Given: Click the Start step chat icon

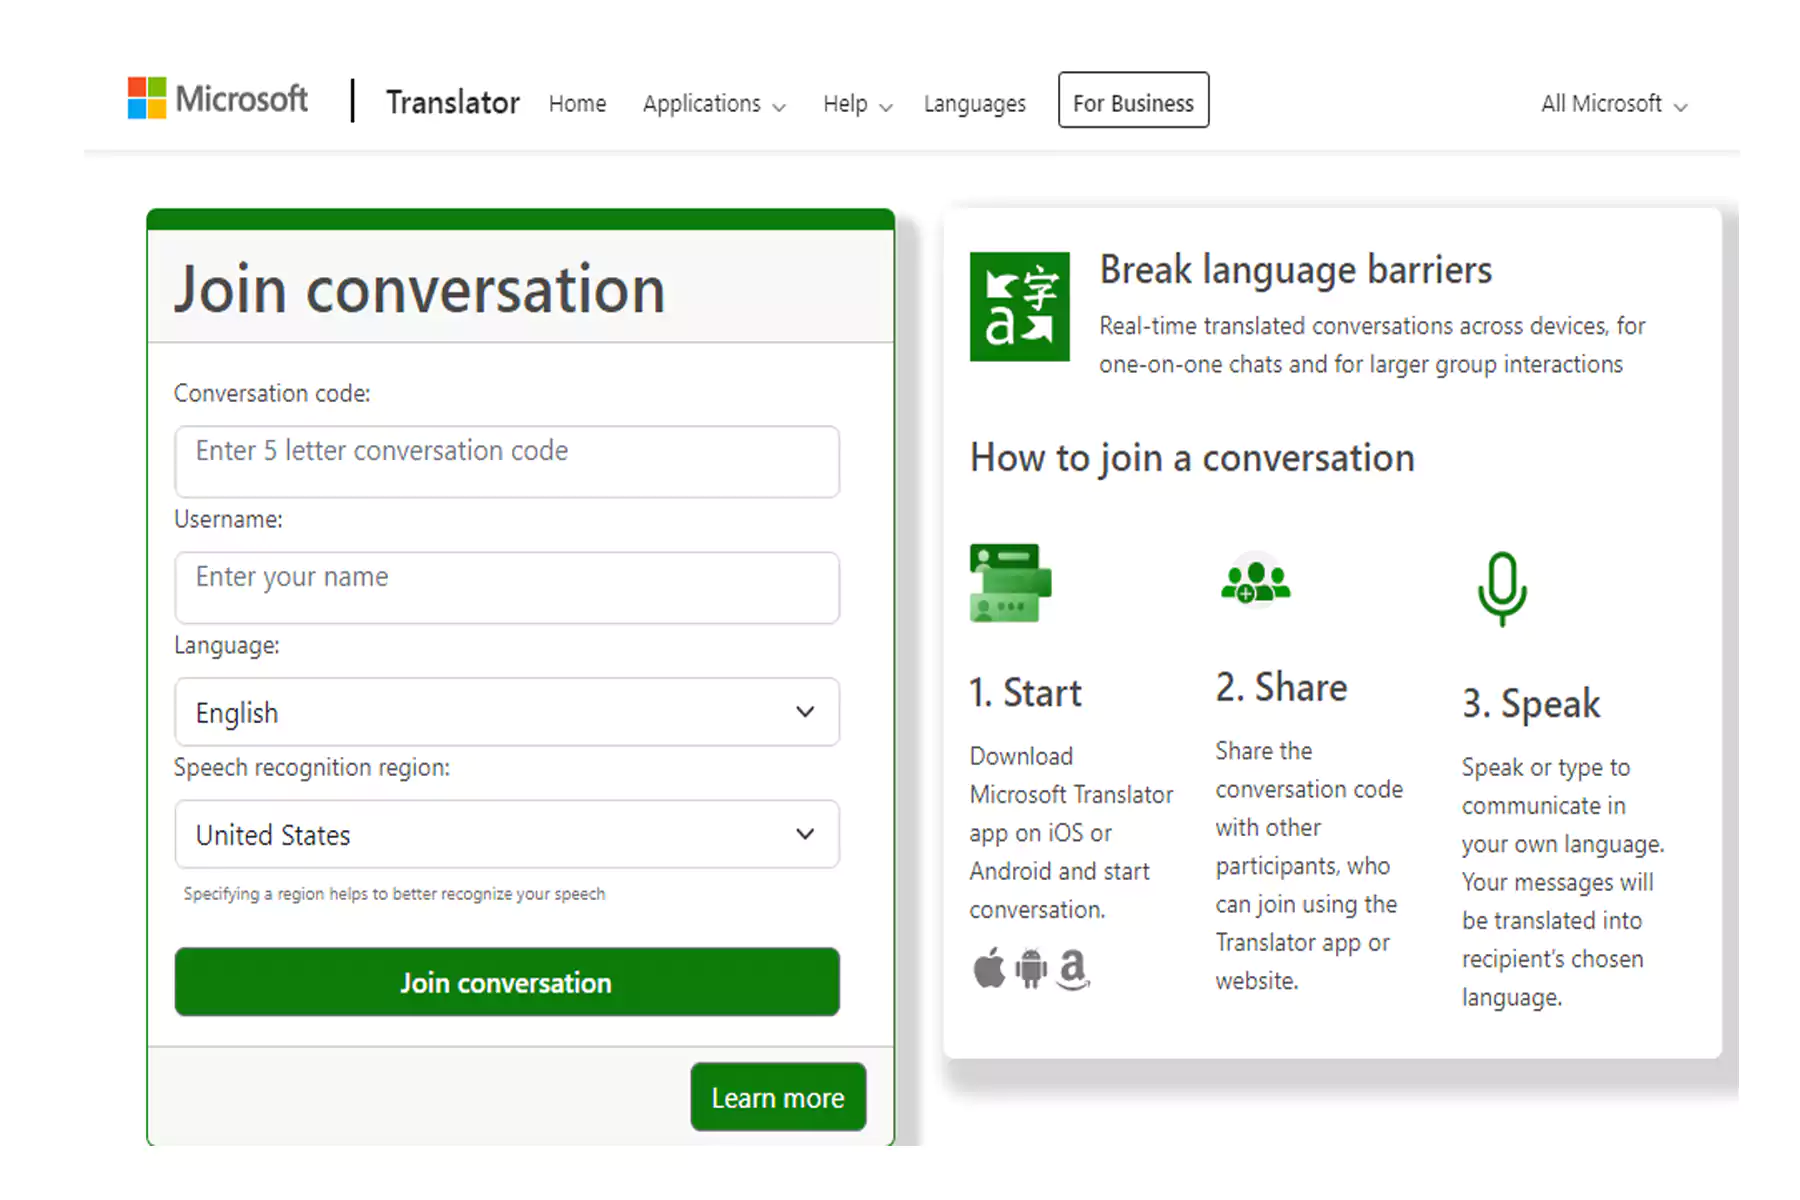Looking at the screenshot, I should [x=1010, y=583].
